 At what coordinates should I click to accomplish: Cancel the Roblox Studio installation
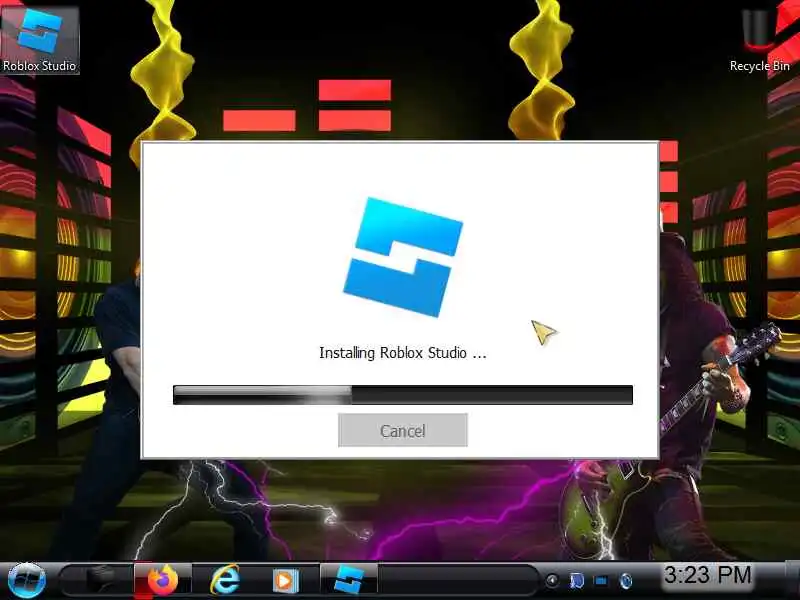403,430
